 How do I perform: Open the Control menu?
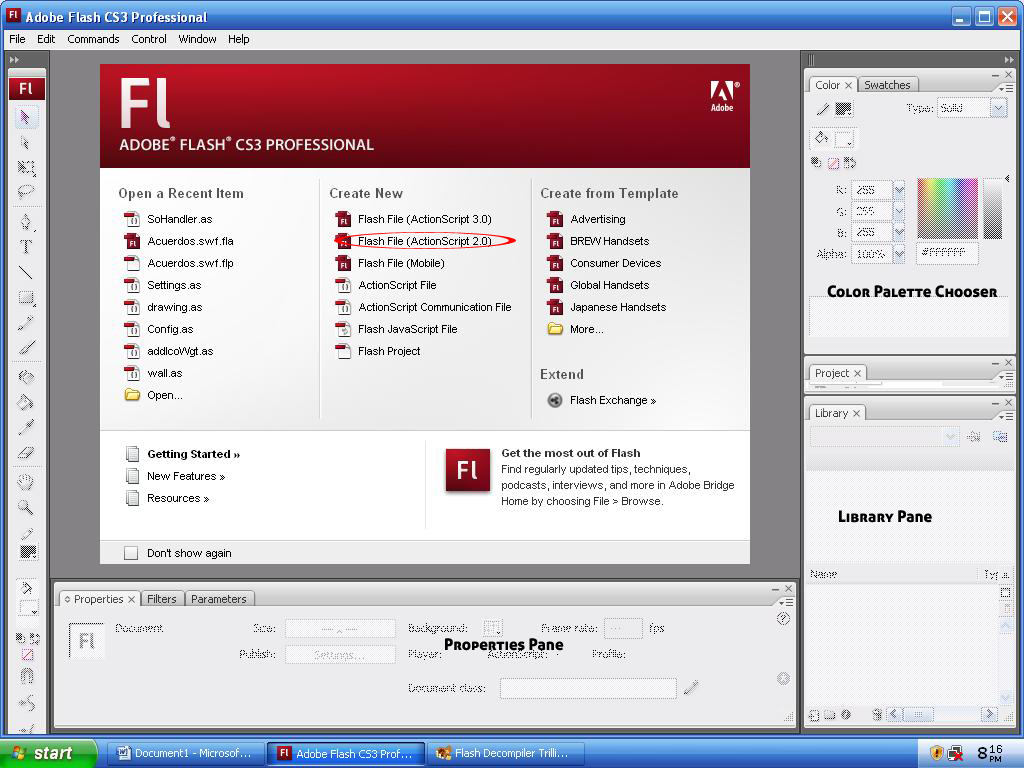point(149,39)
